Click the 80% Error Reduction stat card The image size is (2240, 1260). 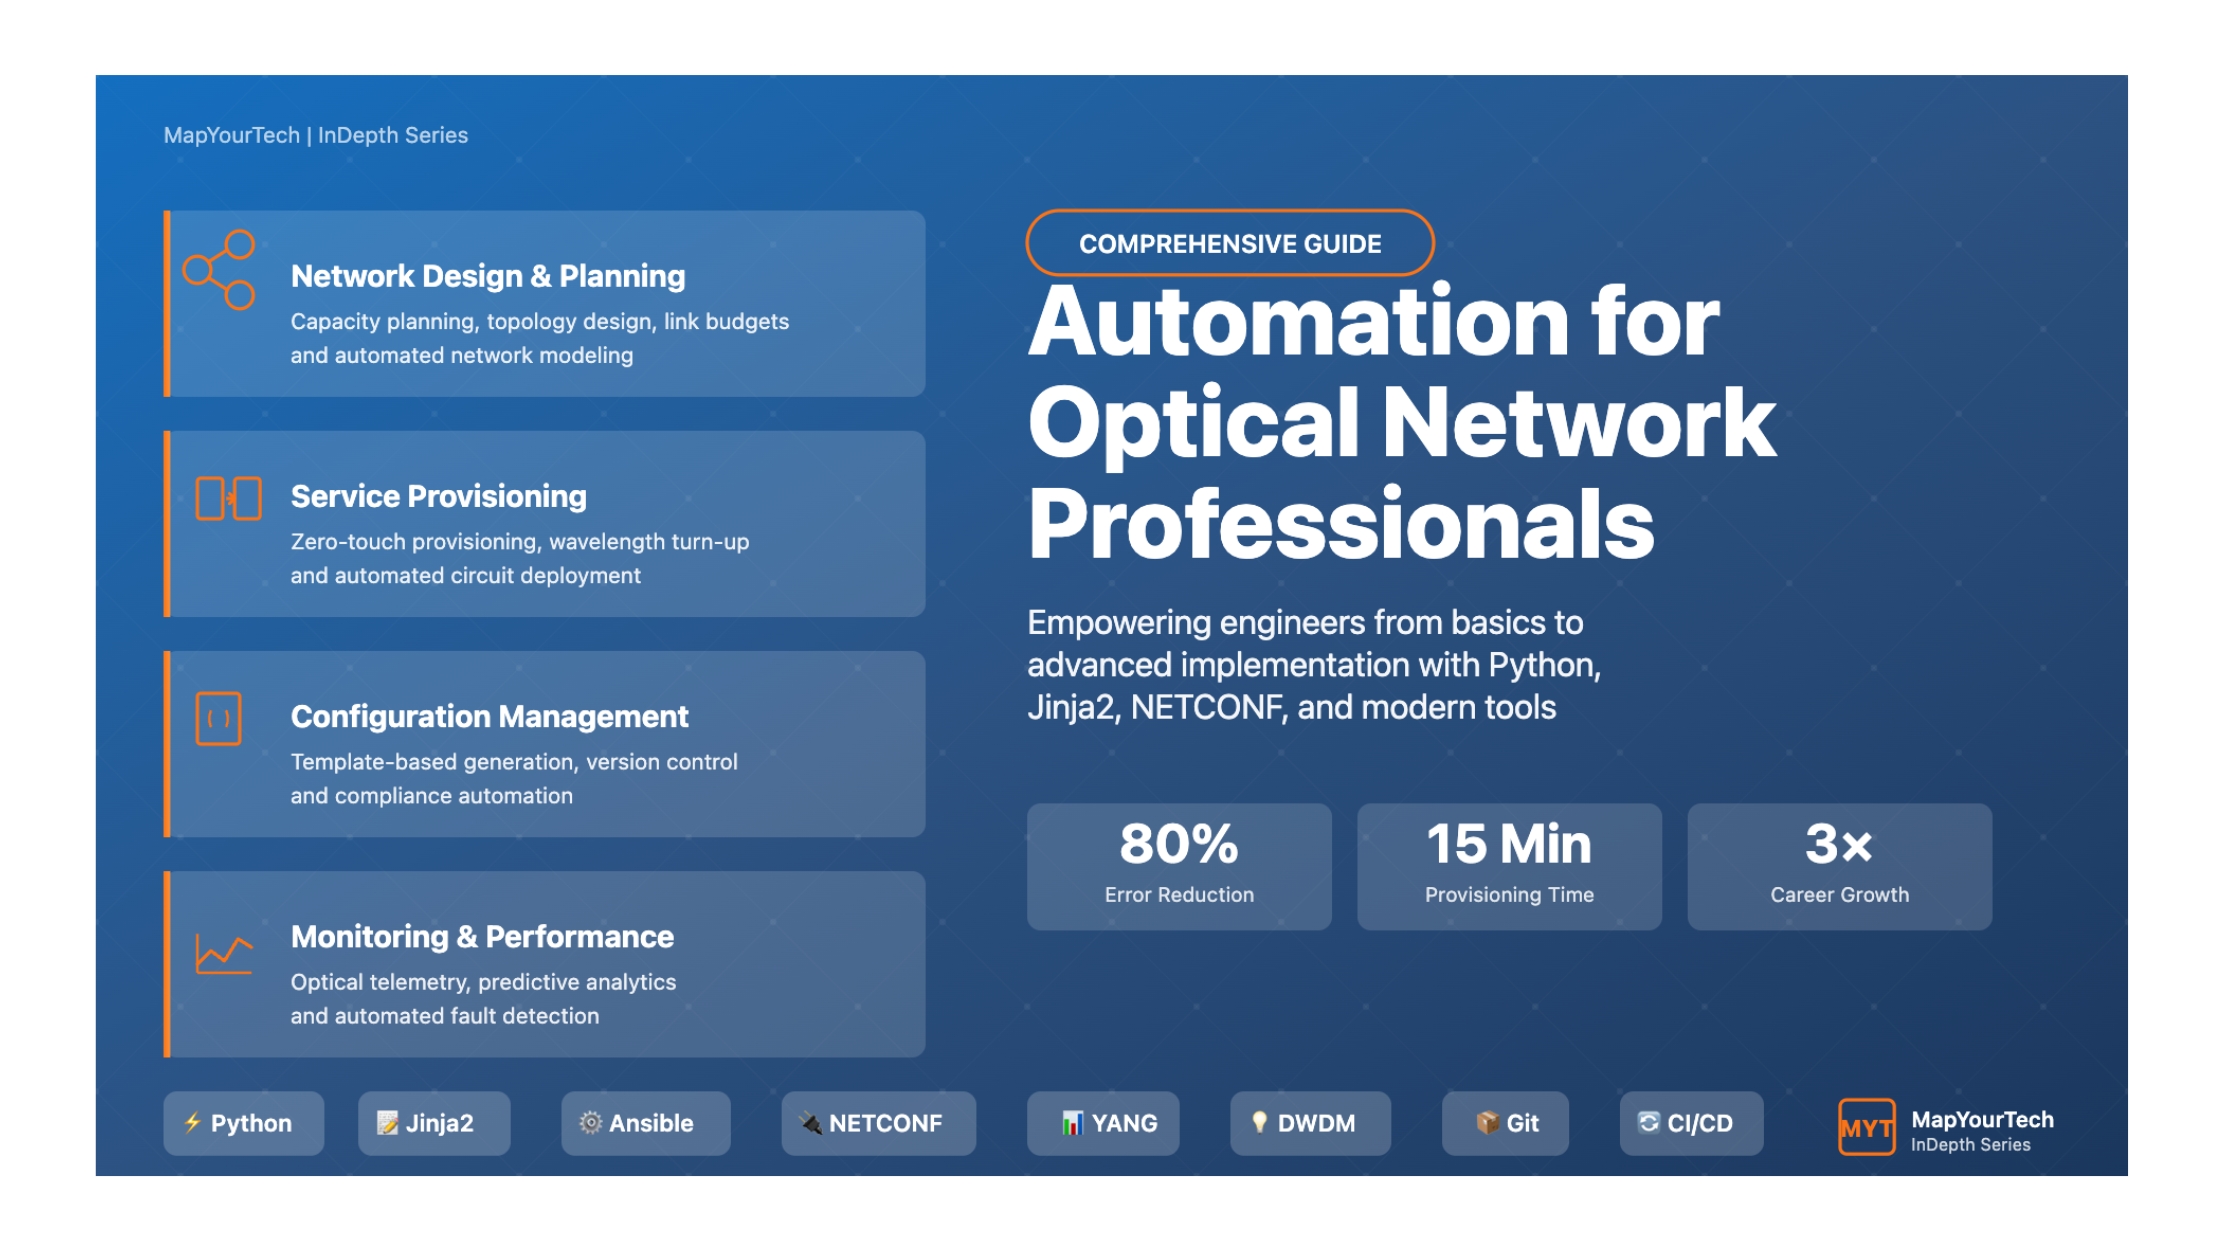click(1179, 866)
